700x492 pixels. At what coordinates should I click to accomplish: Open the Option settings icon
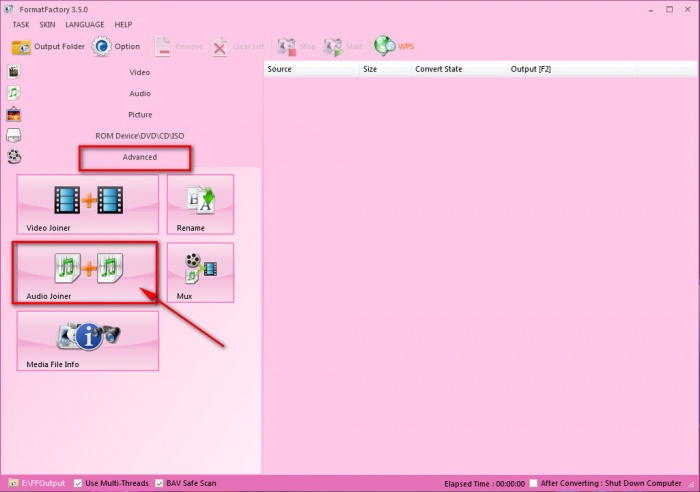coord(101,46)
